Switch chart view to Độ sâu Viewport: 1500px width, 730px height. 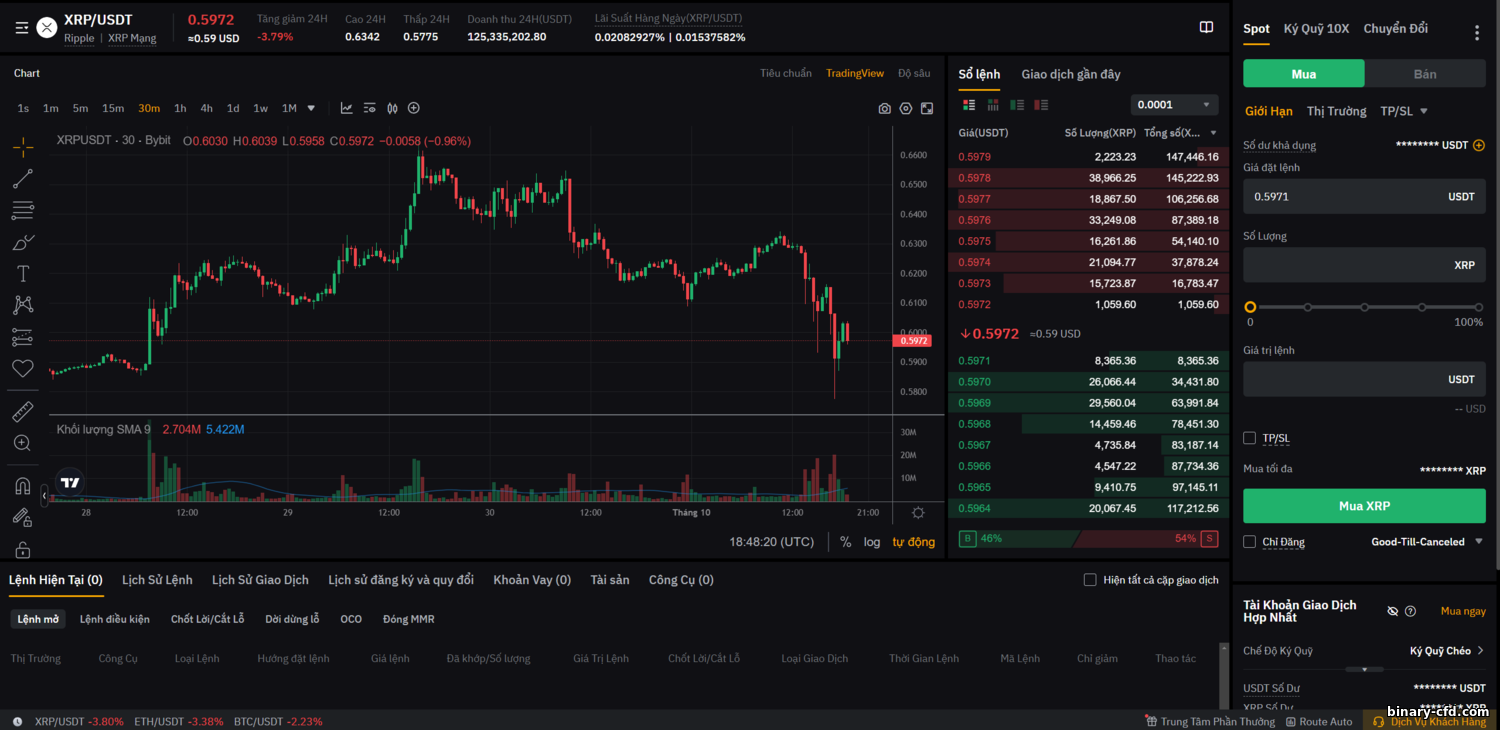tap(914, 73)
